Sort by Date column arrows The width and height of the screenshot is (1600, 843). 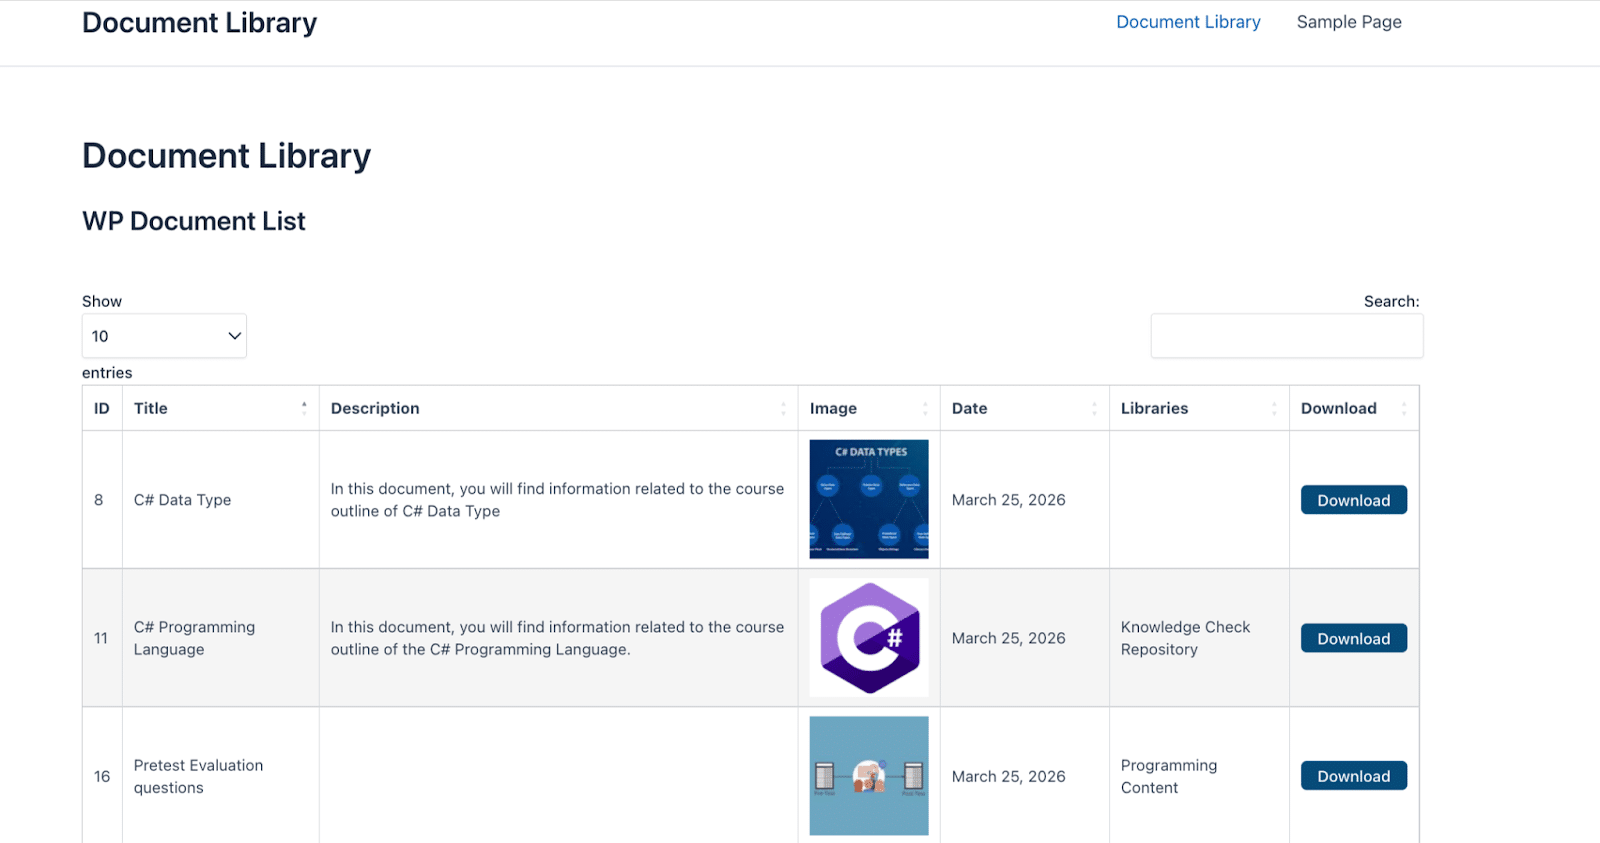point(1094,408)
